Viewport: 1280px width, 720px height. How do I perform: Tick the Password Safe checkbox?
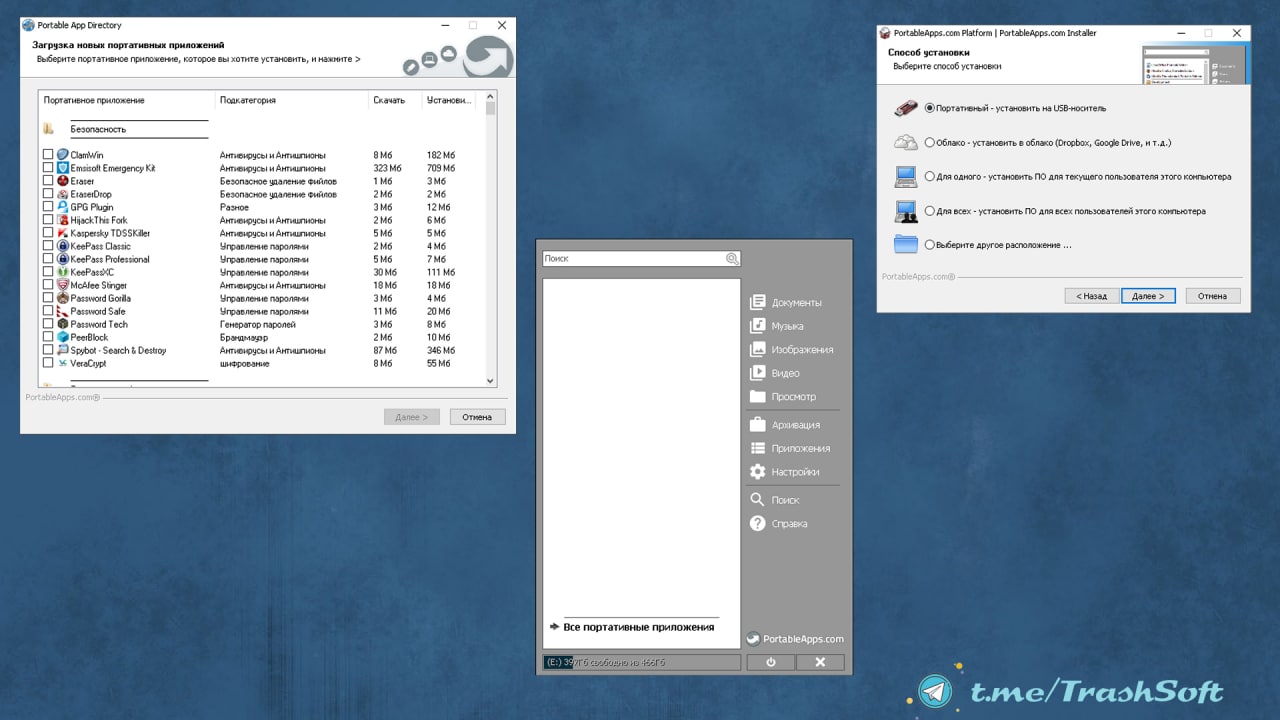pos(48,311)
